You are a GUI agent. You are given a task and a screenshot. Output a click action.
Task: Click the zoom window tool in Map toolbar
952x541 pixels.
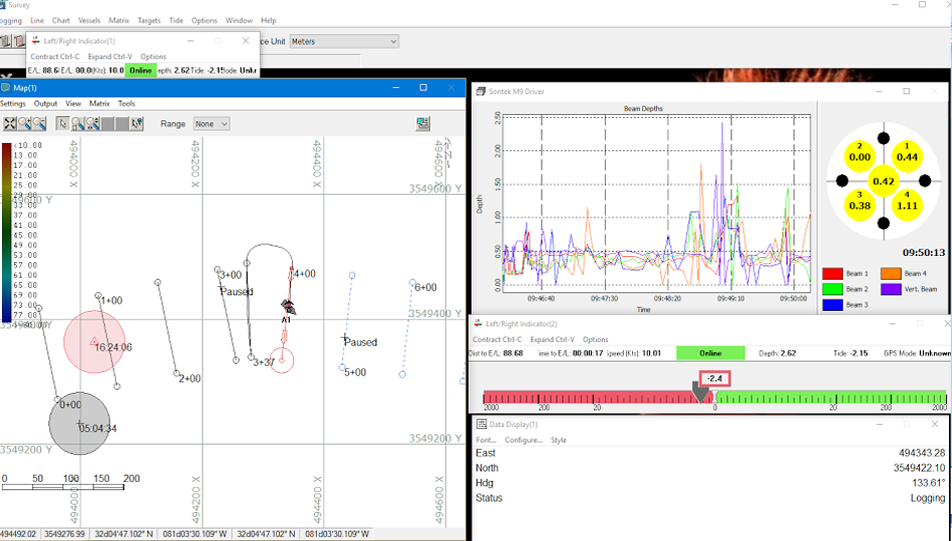[x=78, y=124]
